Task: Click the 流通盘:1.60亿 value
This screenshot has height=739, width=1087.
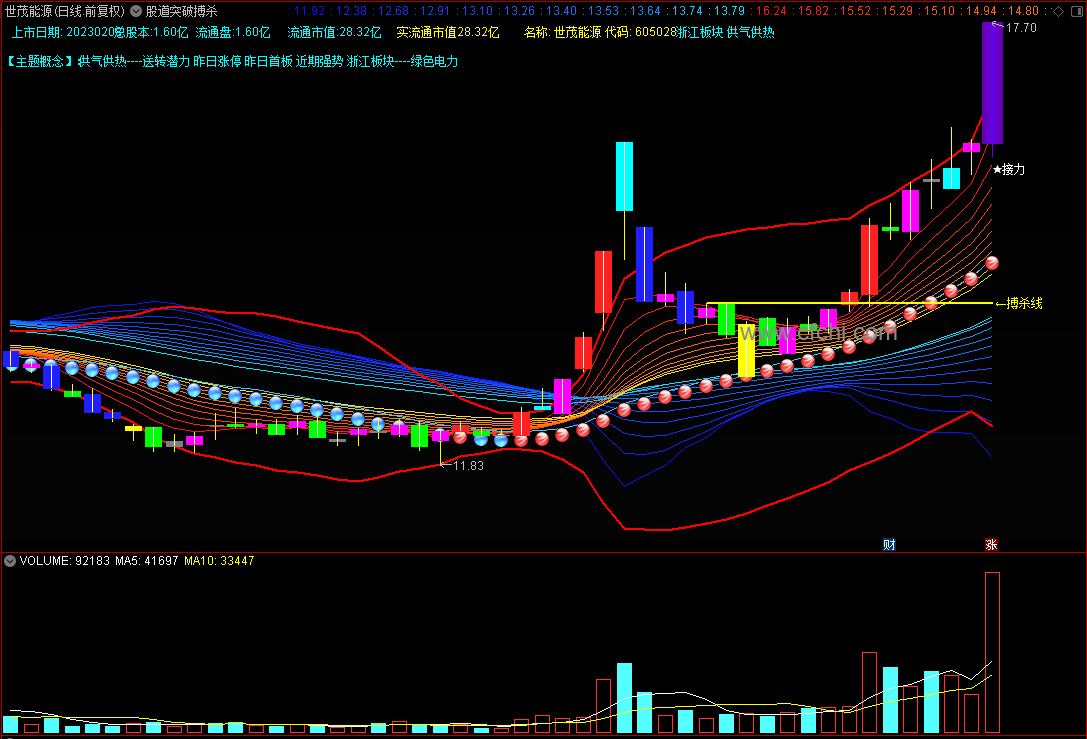Action: pyautogui.click(x=233, y=33)
